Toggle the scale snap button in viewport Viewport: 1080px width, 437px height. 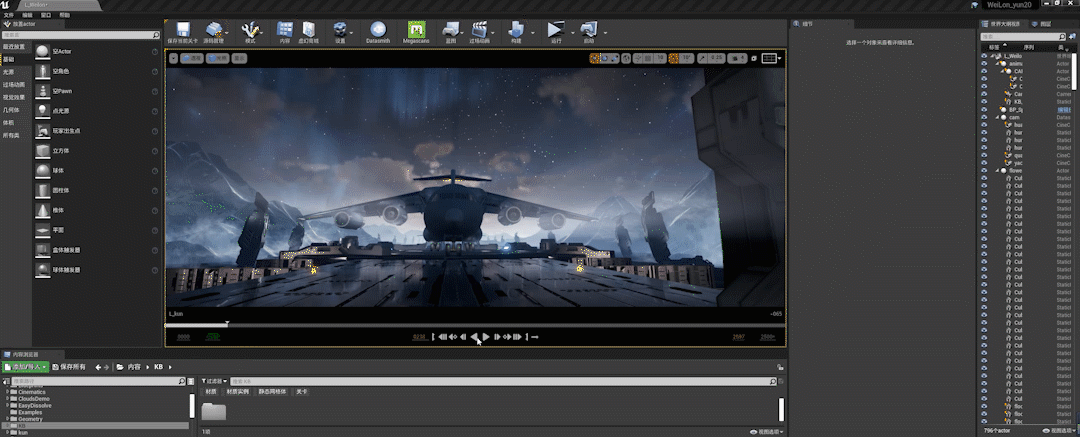pyautogui.click(x=702, y=59)
